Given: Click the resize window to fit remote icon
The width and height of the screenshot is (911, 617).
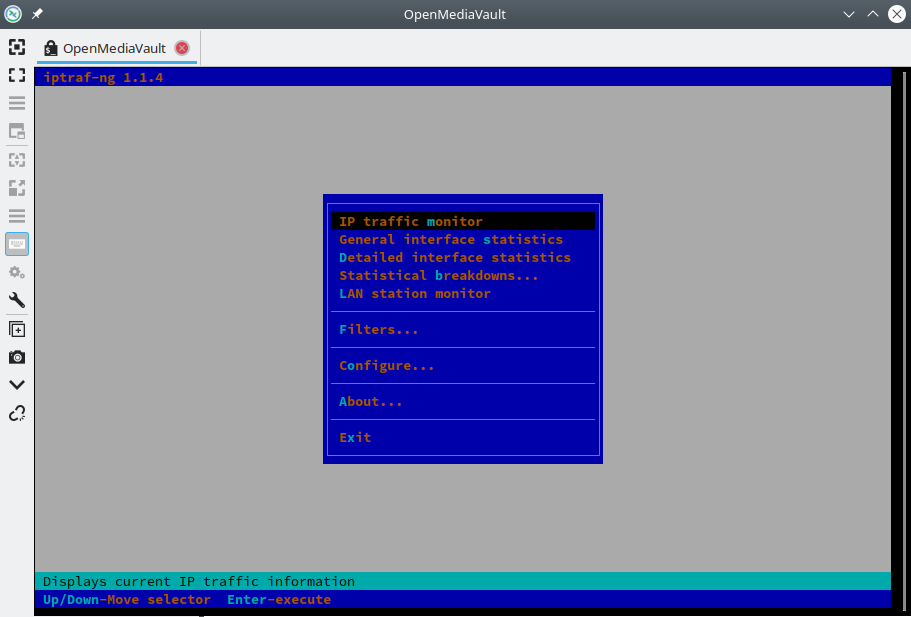Looking at the screenshot, I should tap(17, 47).
